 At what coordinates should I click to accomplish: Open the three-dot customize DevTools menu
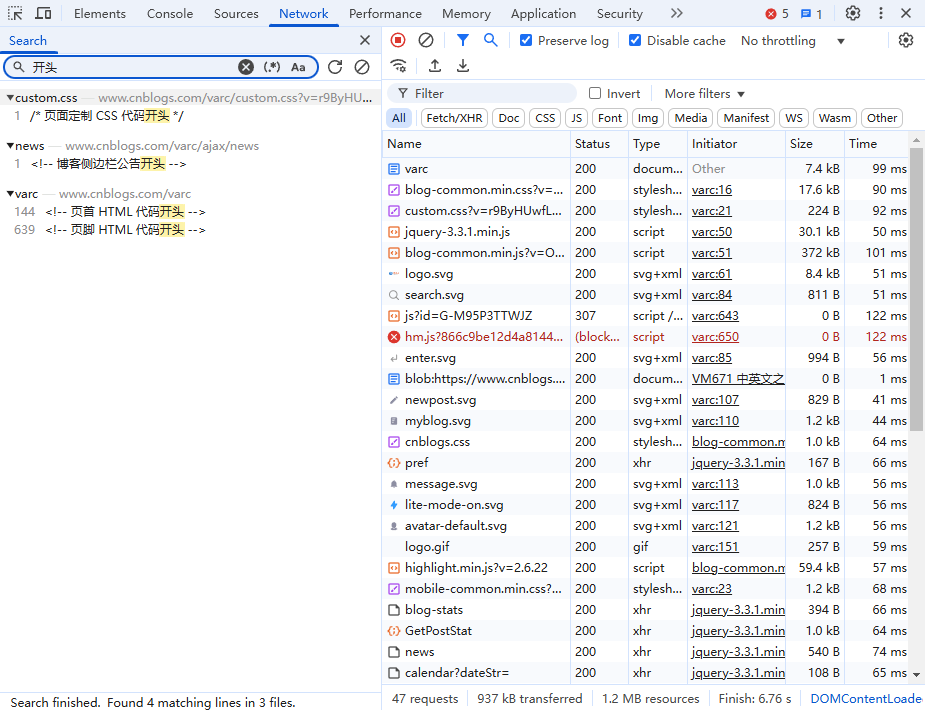pos(881,13)
